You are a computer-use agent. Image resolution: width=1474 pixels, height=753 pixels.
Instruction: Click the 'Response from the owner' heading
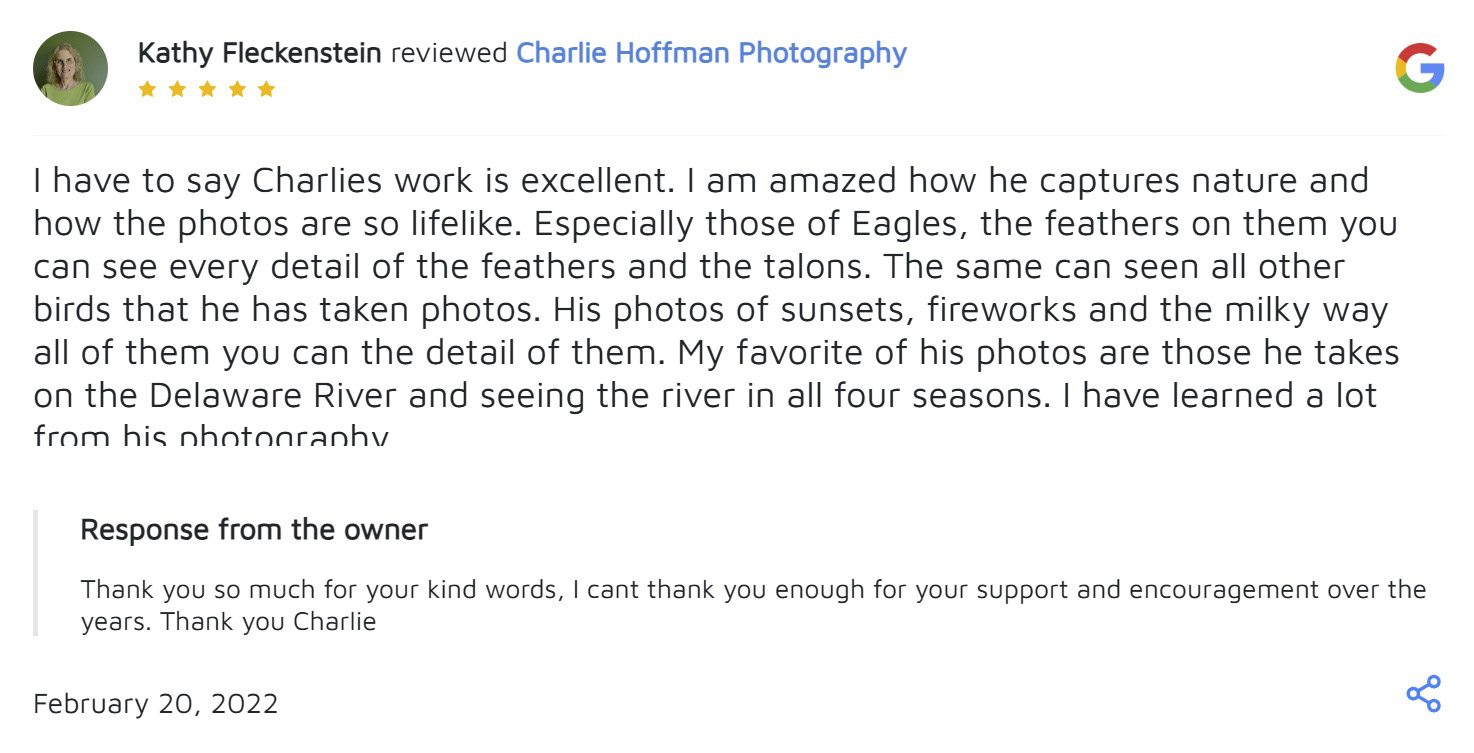[x=254, y=530]
